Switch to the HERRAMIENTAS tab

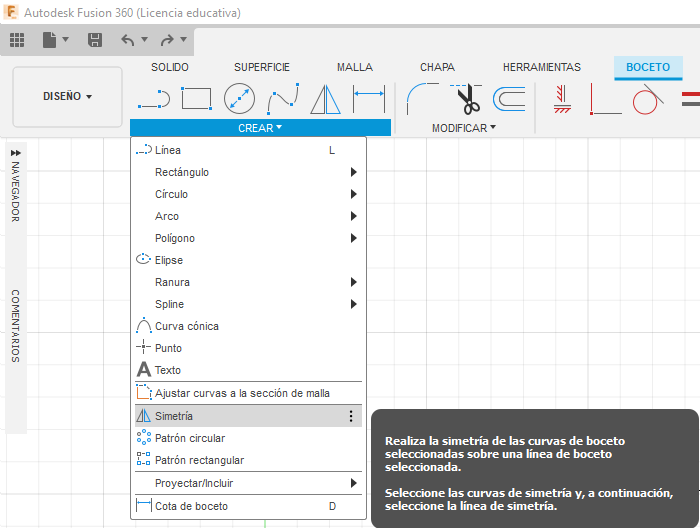click(542, 67)
